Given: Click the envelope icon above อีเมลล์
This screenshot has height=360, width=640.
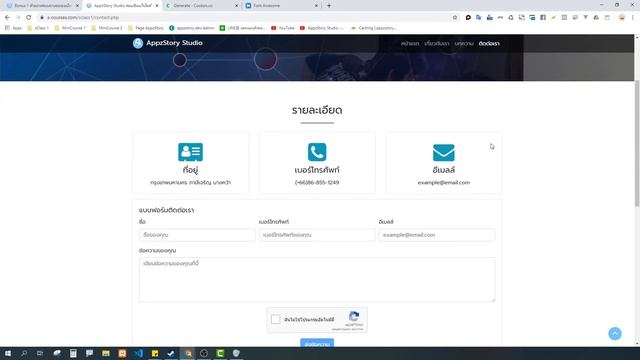Looking at the screenshot, I should click(x=443, y=152).
